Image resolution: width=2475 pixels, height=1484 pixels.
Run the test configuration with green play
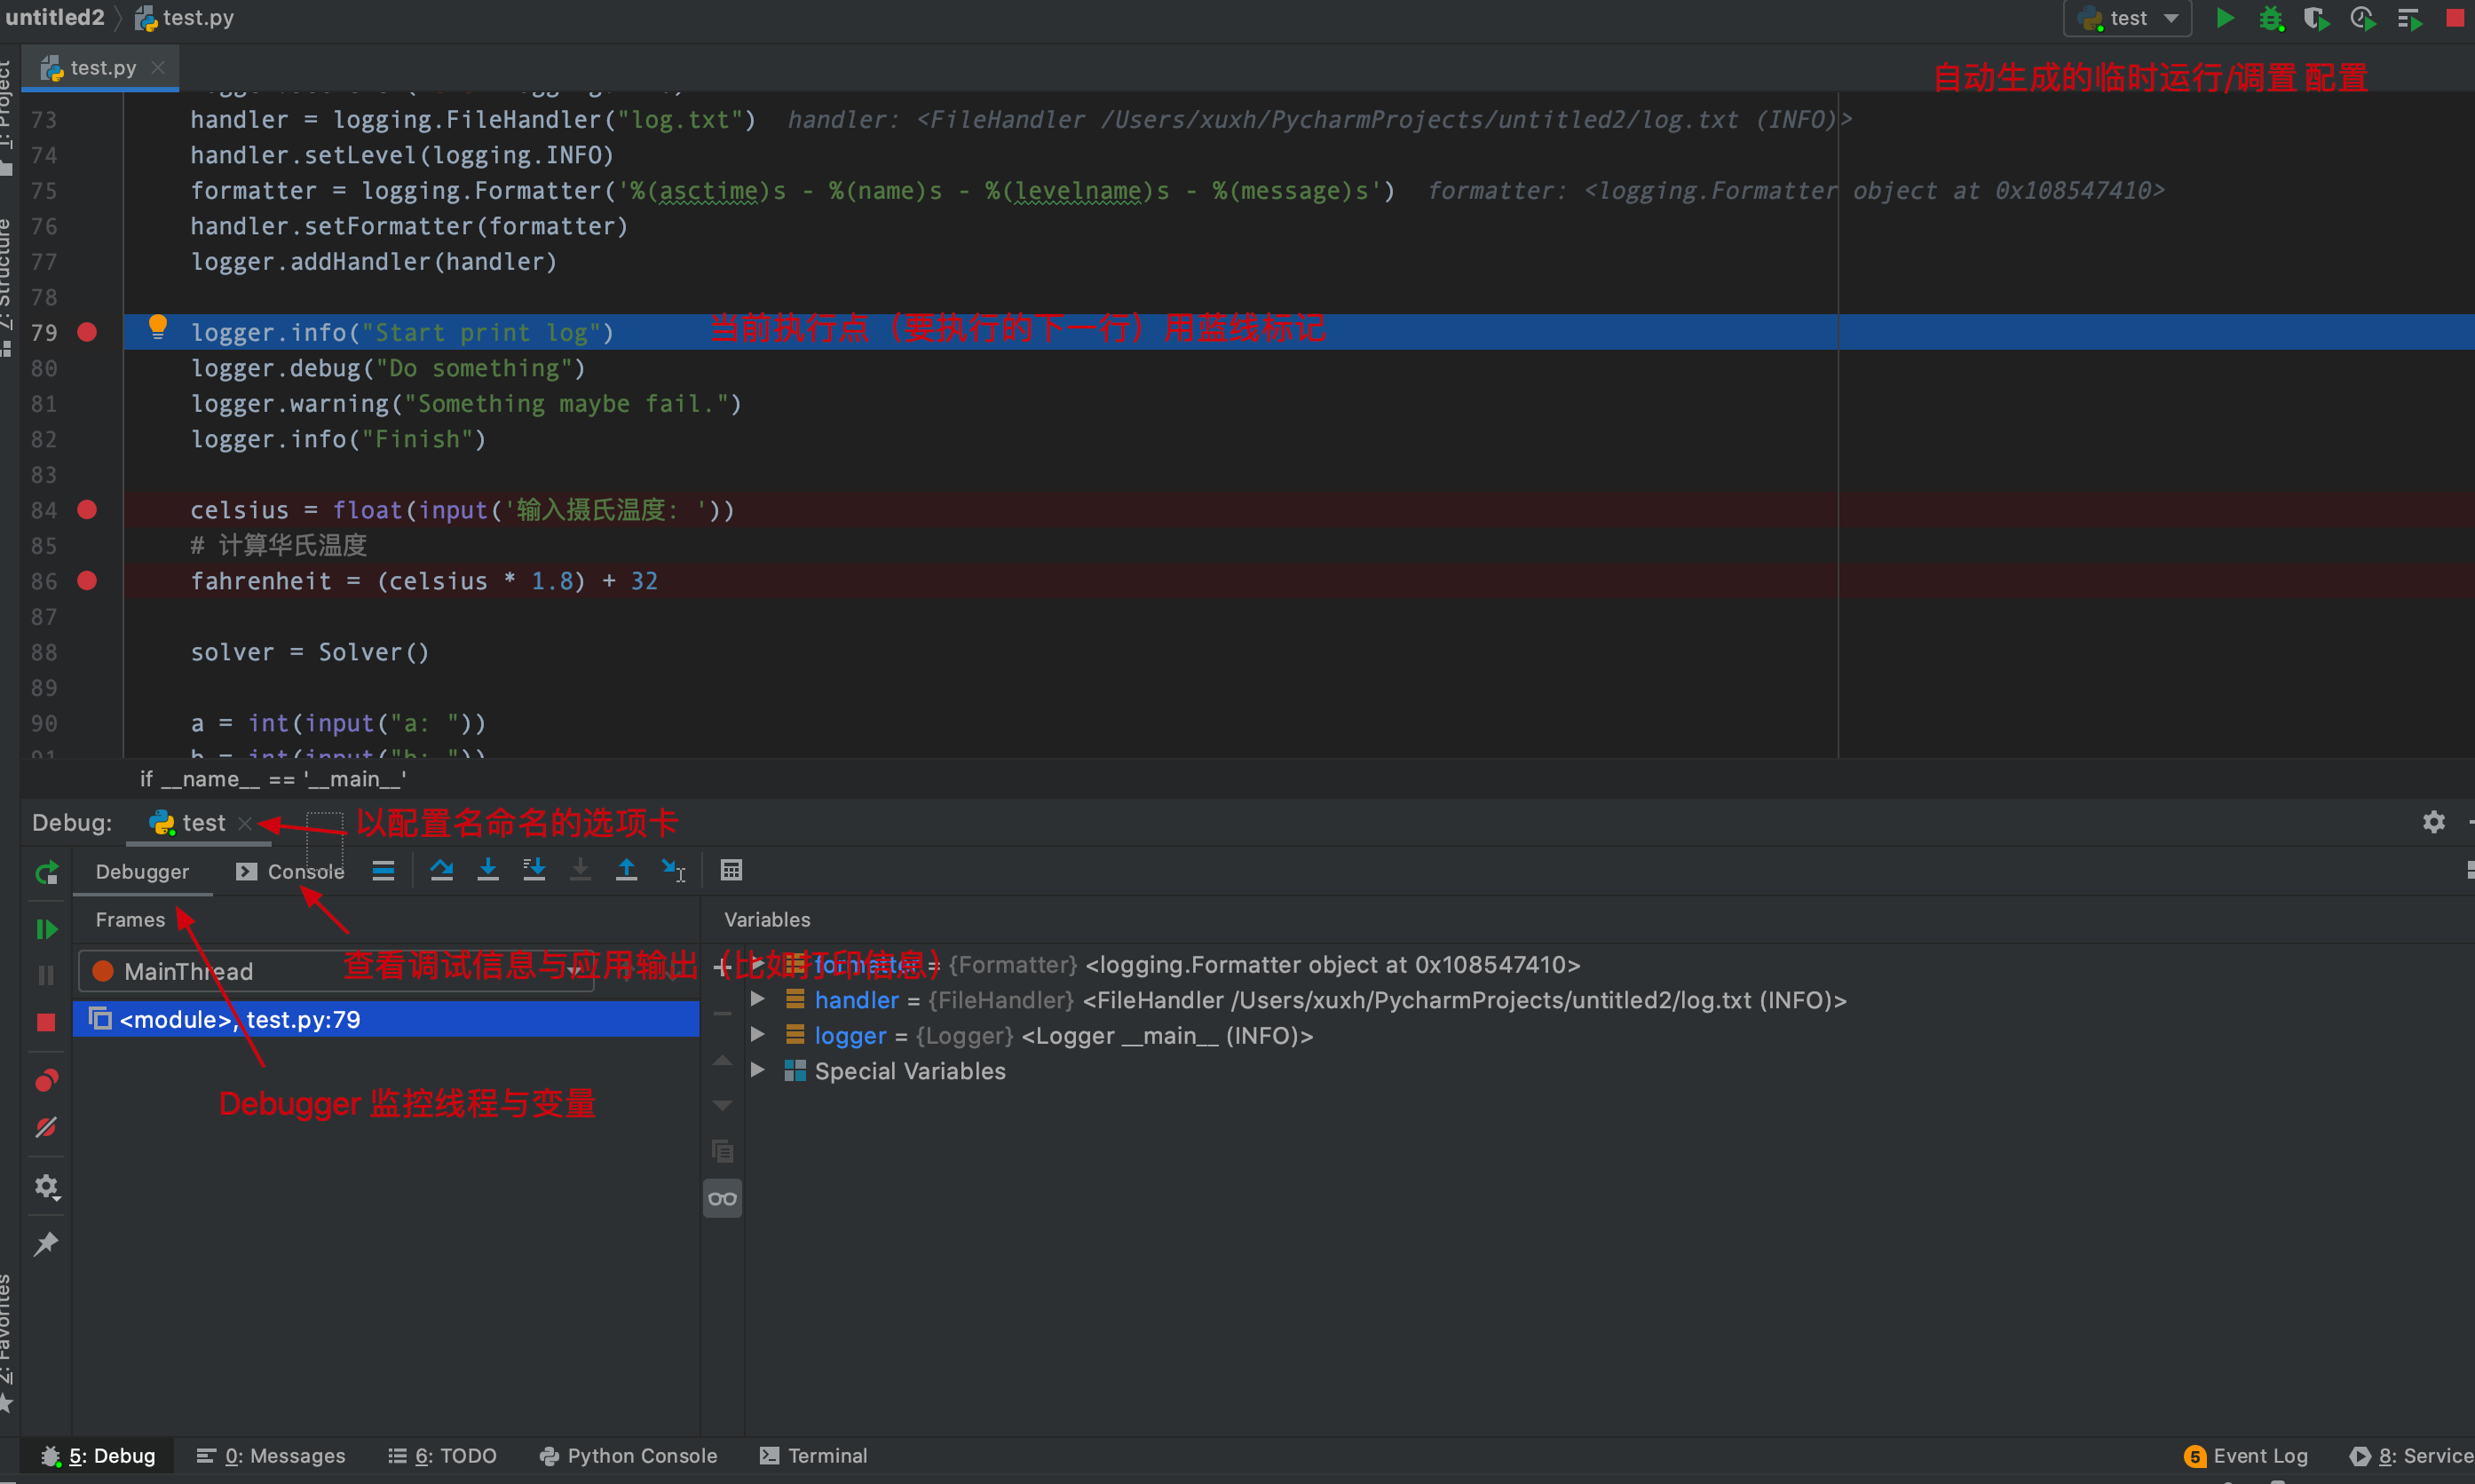point(2225,18)
